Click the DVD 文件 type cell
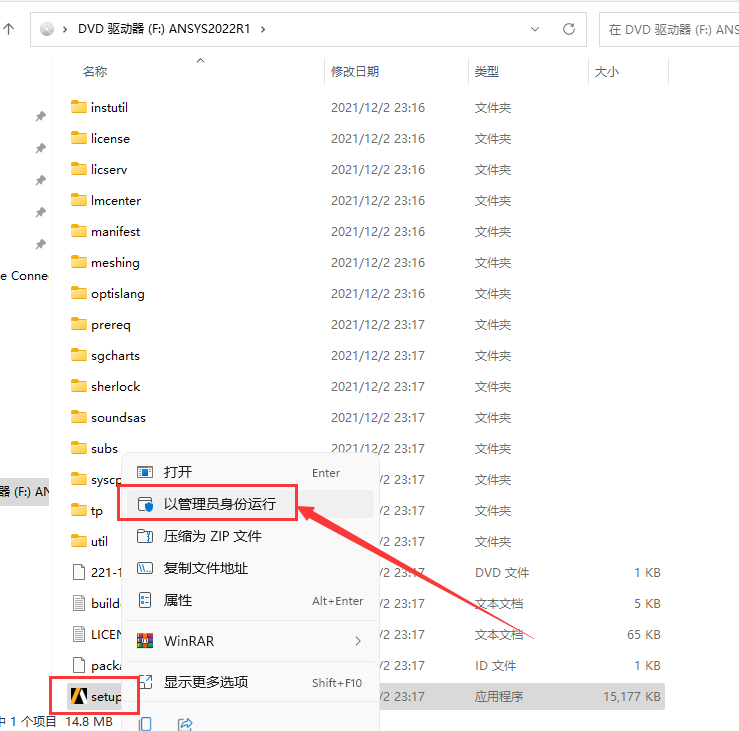This screenshot has width=739, height=731. pos(502,573)
